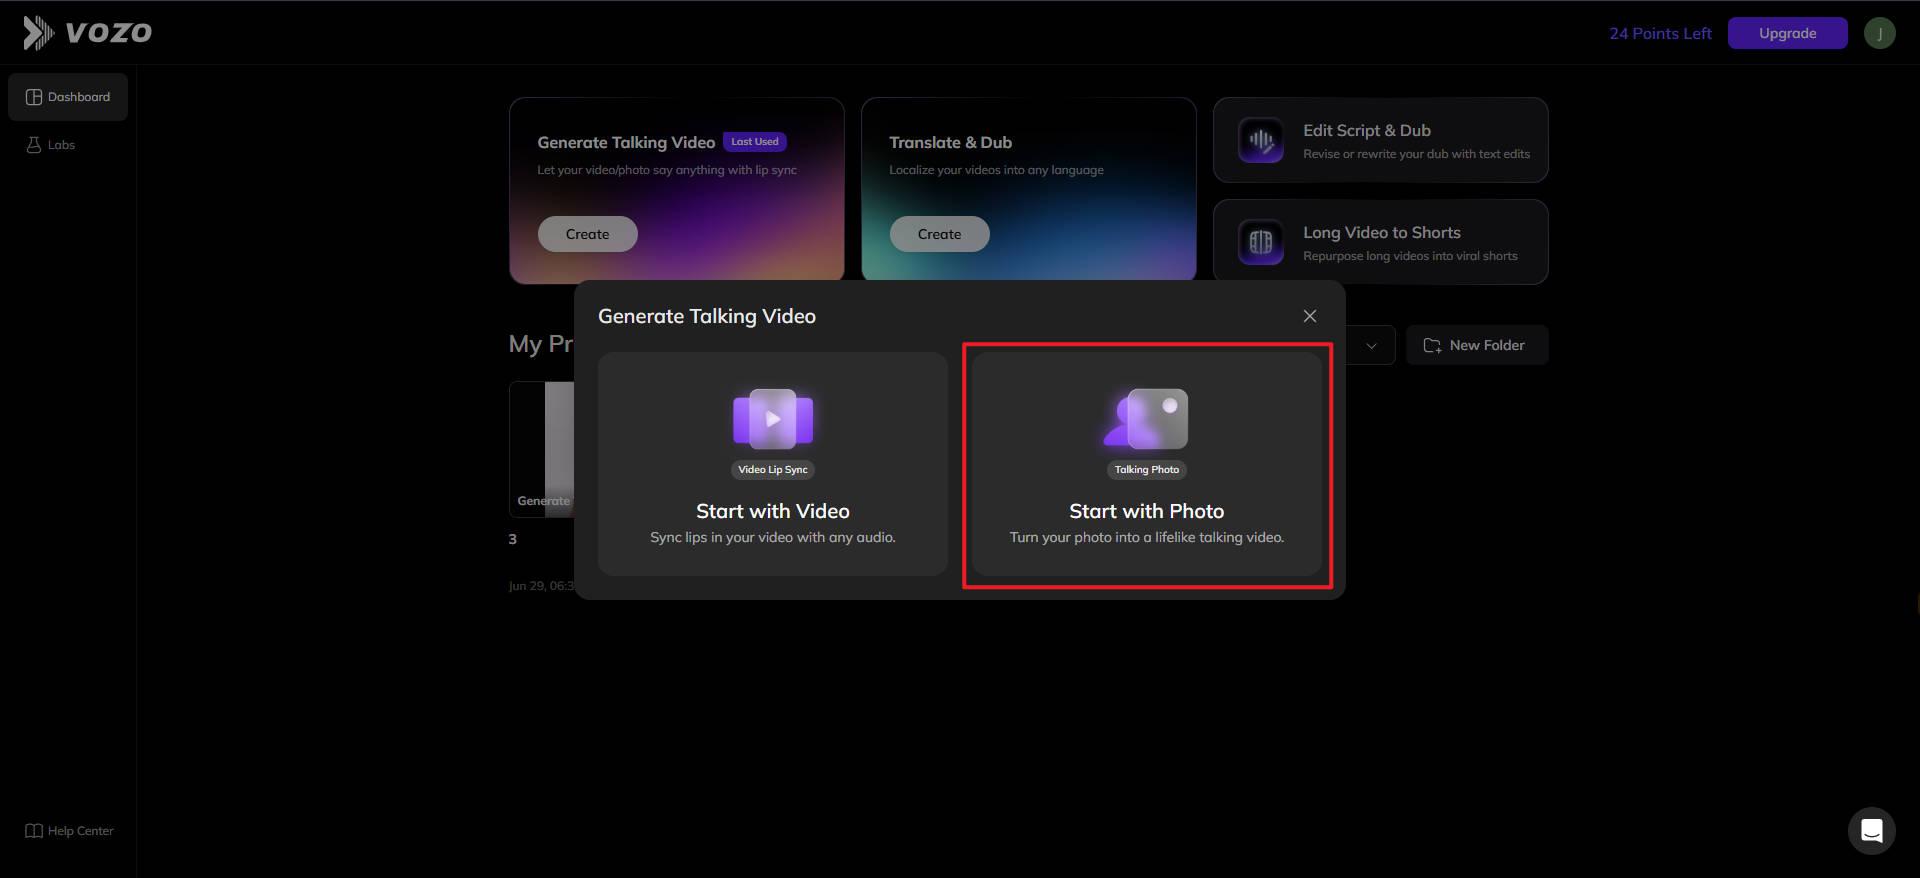Click the Long Video to Shorts icon
This screenshot has width=1920, height=878.
pyautogui.click(x=1261, y=242)
